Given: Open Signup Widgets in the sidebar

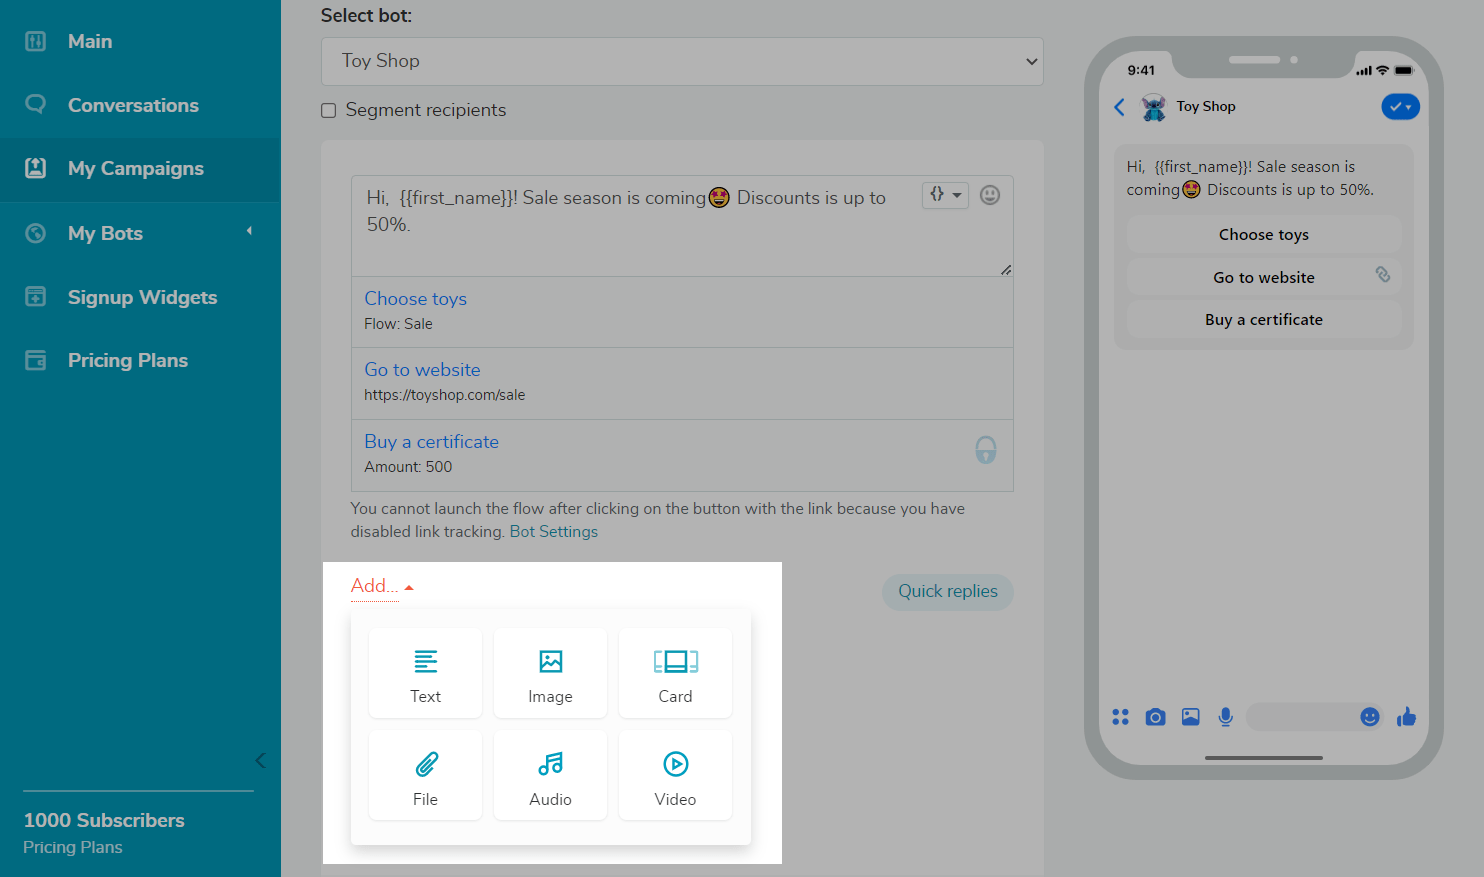Looking at the screenshot, I should click(x=140, y=297).
